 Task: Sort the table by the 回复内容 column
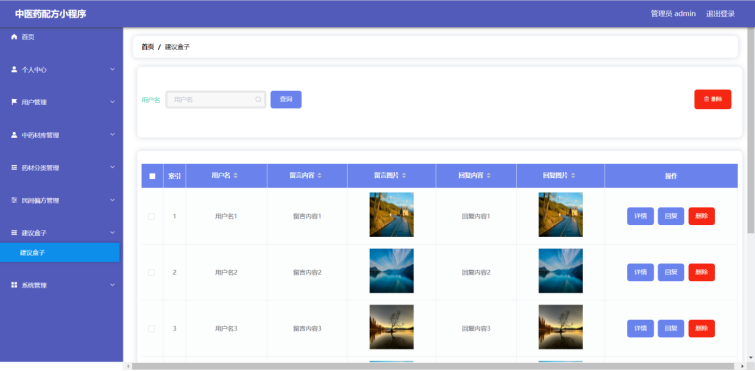(x=489, y=176)
